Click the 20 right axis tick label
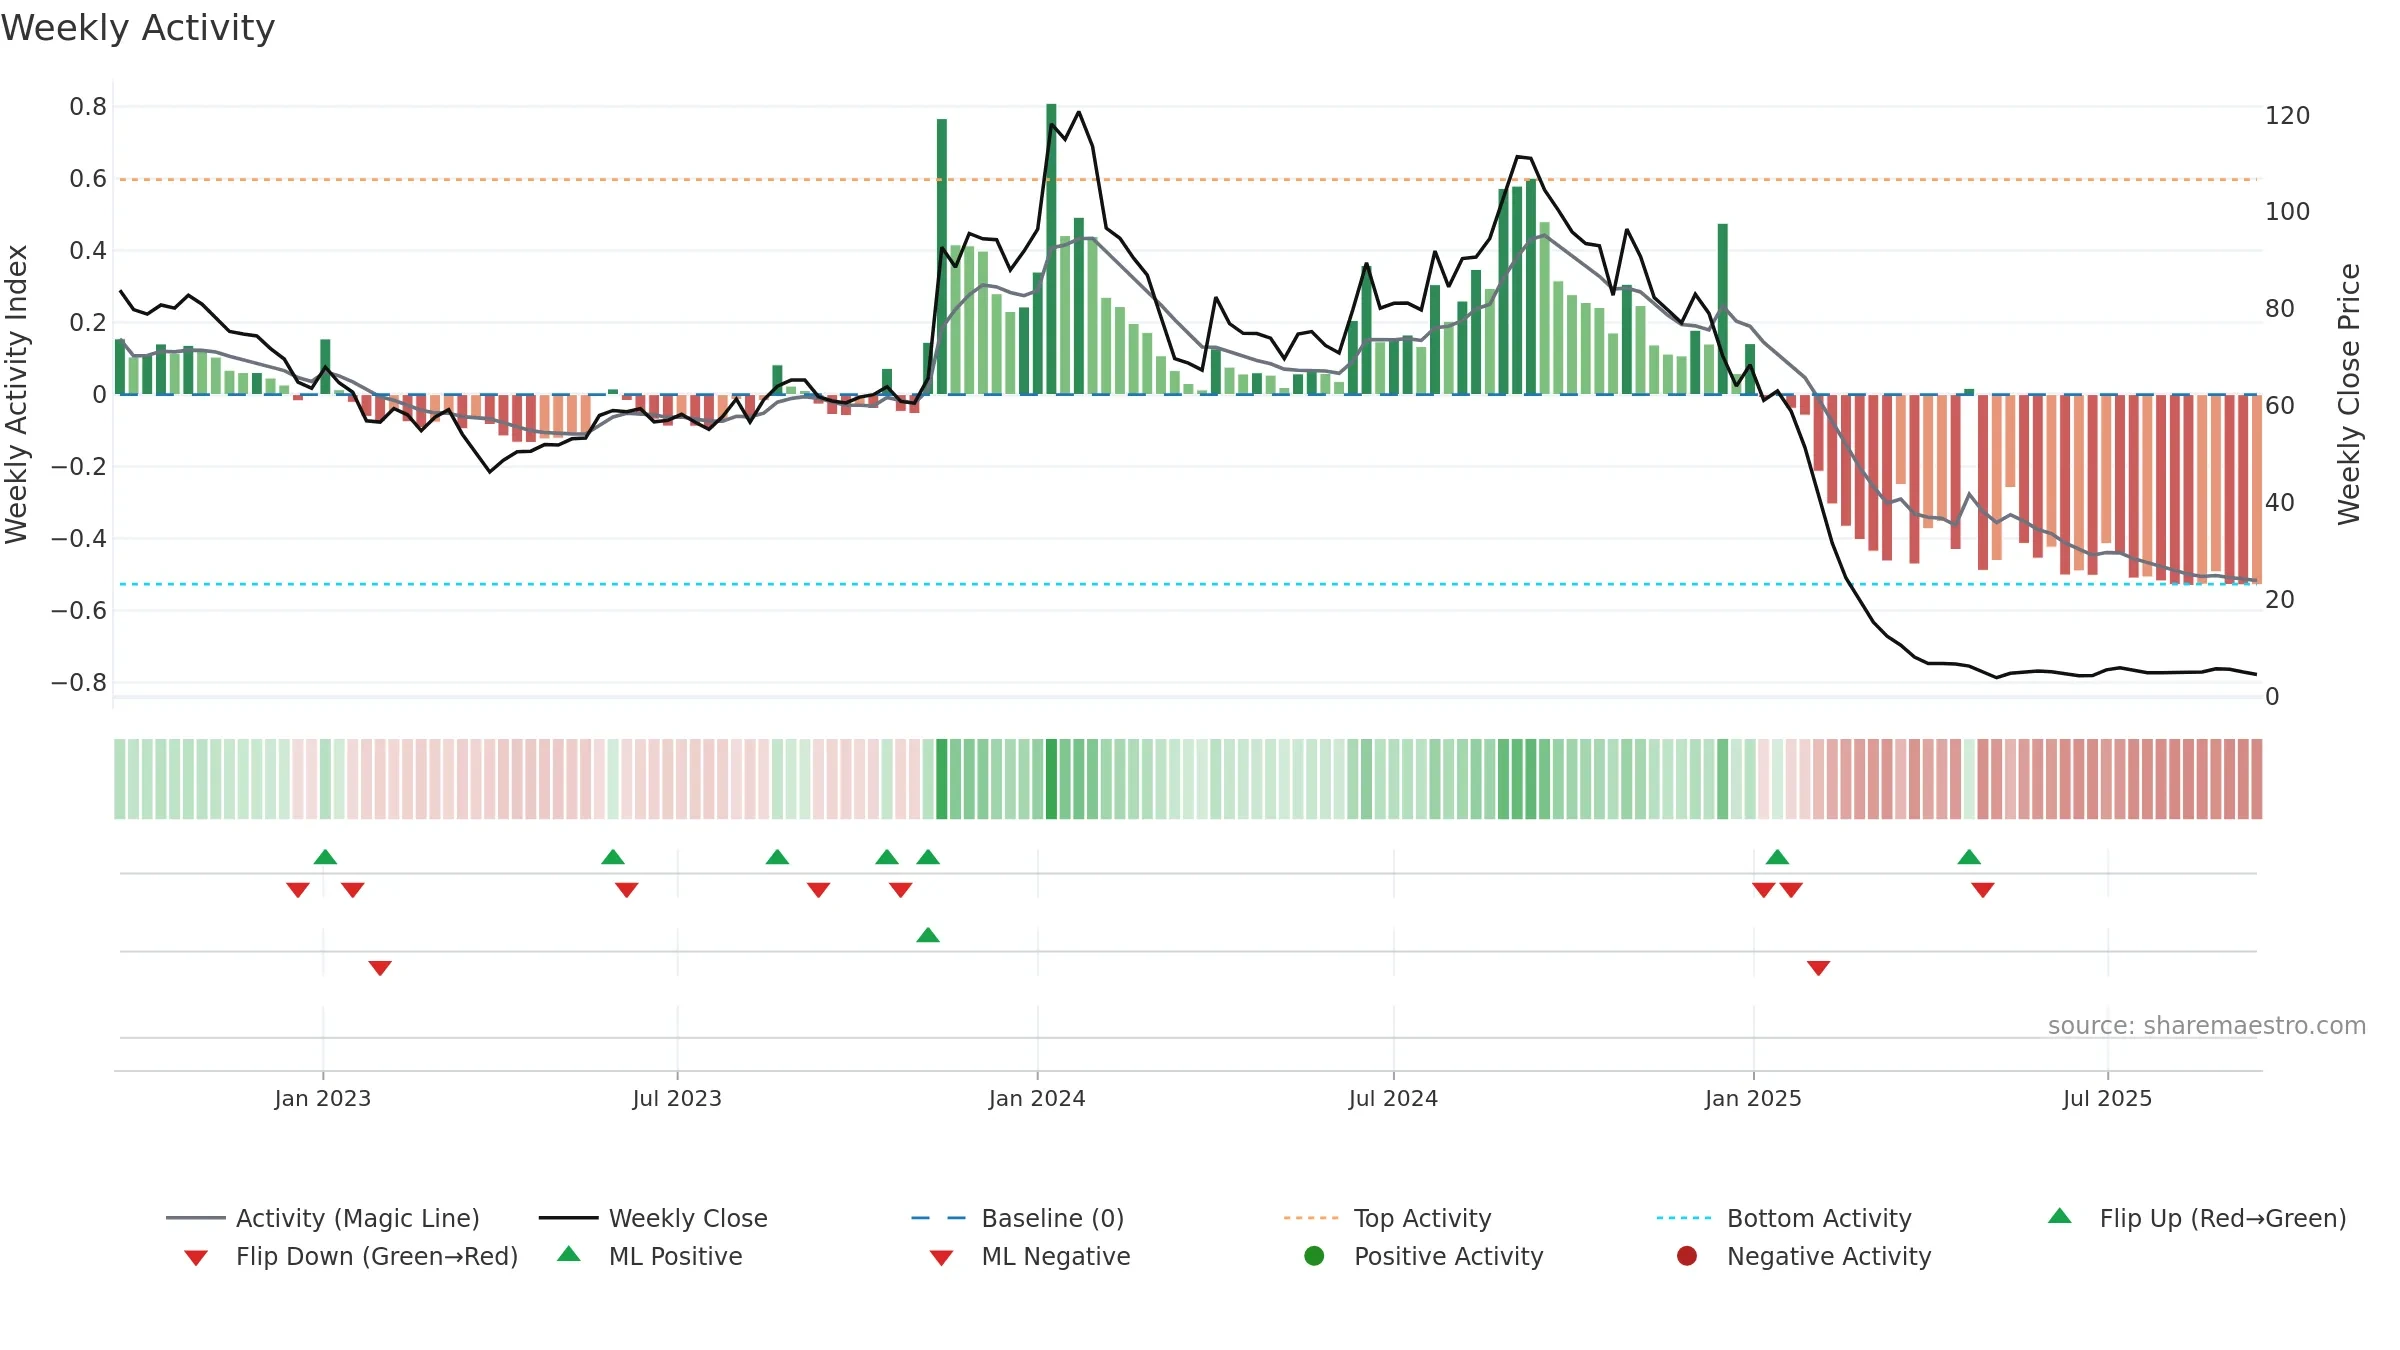Viewport: 2400px width, 1350px height. point(2280,600)
